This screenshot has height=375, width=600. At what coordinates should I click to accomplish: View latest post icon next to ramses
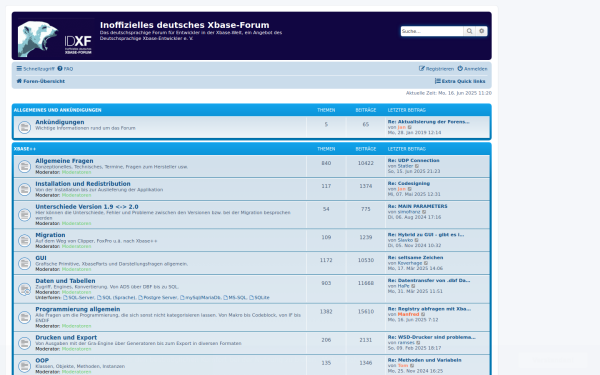click(418, 343)
